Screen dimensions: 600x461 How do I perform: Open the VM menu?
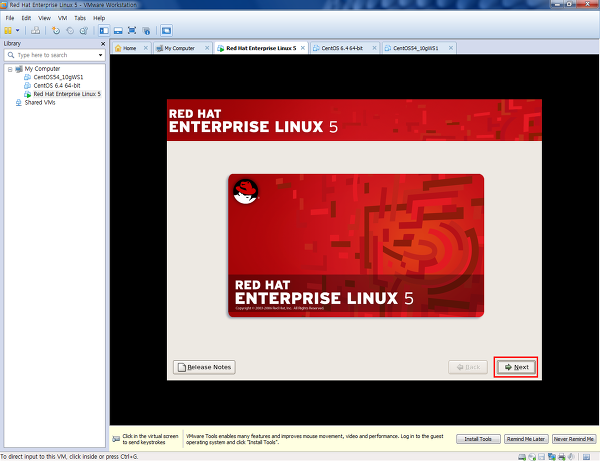click(x=62, y=18)
